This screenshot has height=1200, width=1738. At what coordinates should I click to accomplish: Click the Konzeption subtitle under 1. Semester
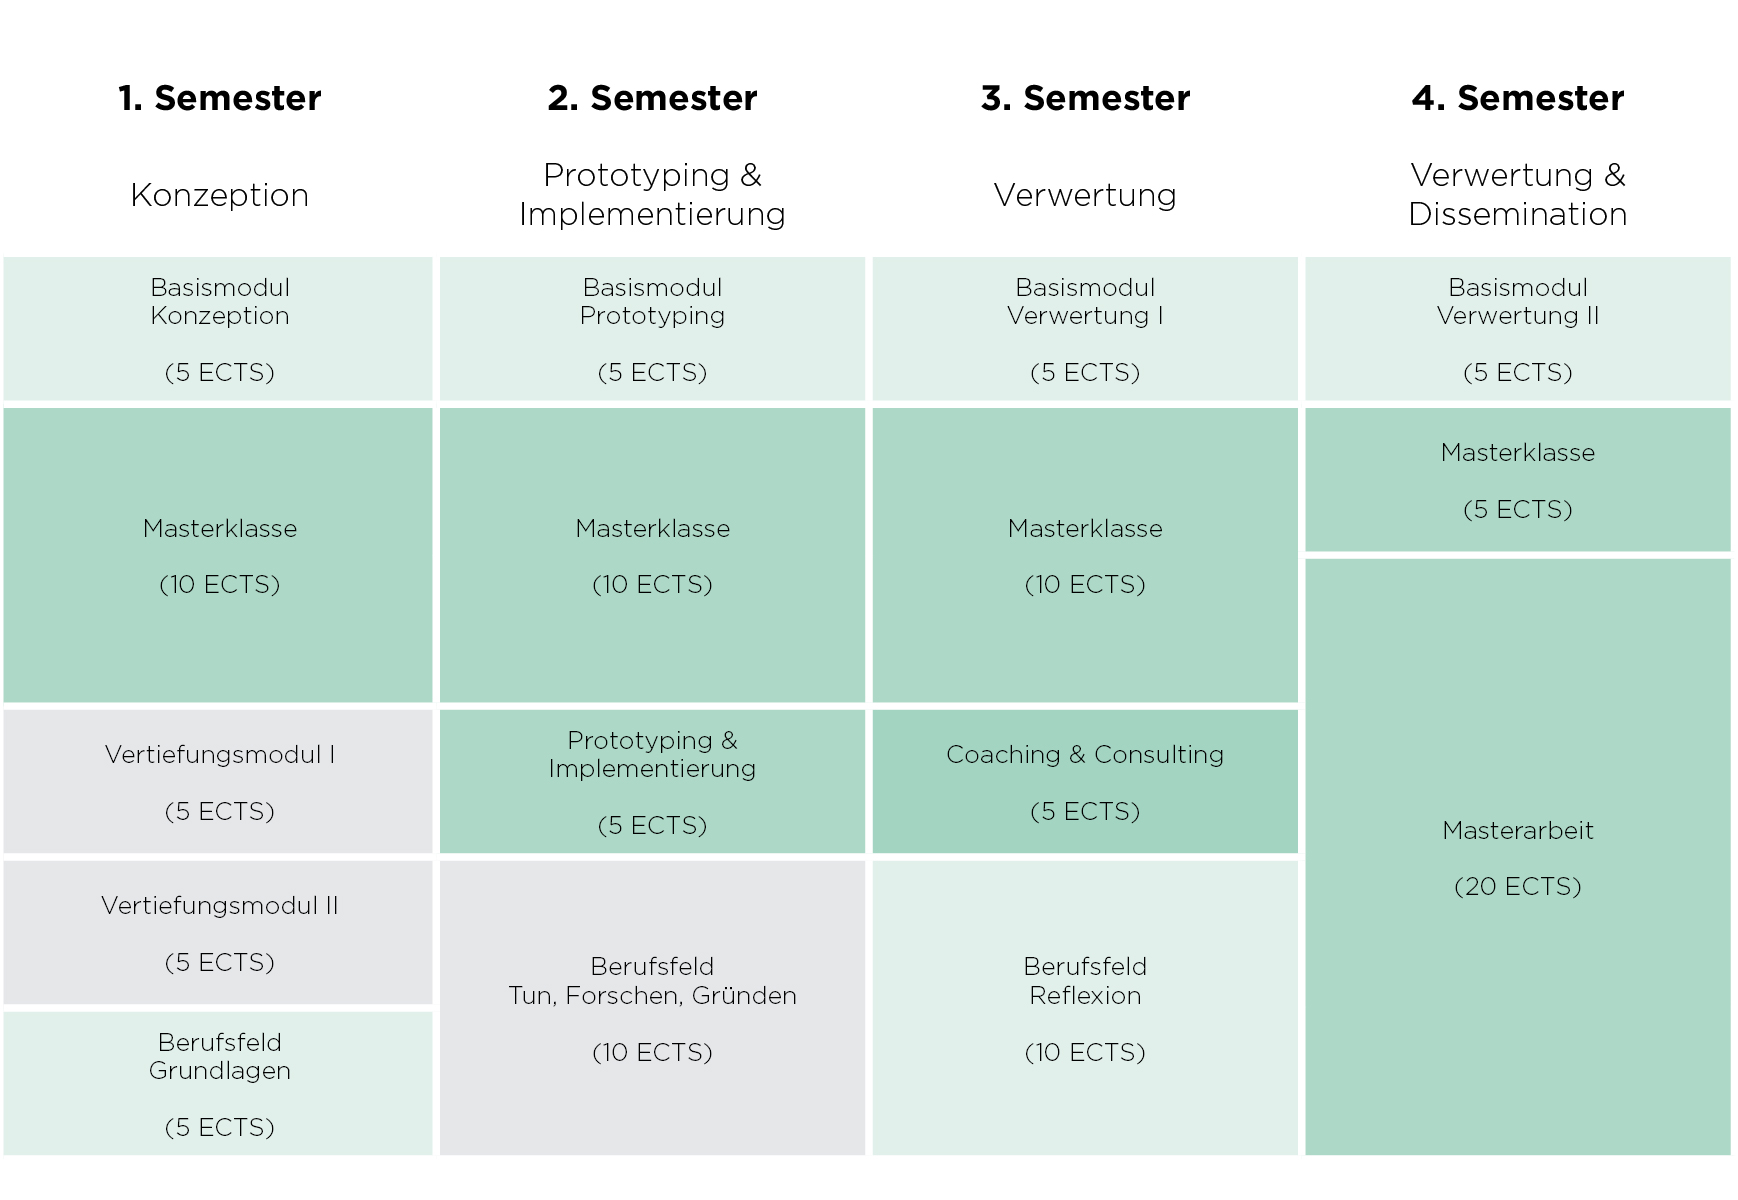click(x=219, y=195)
